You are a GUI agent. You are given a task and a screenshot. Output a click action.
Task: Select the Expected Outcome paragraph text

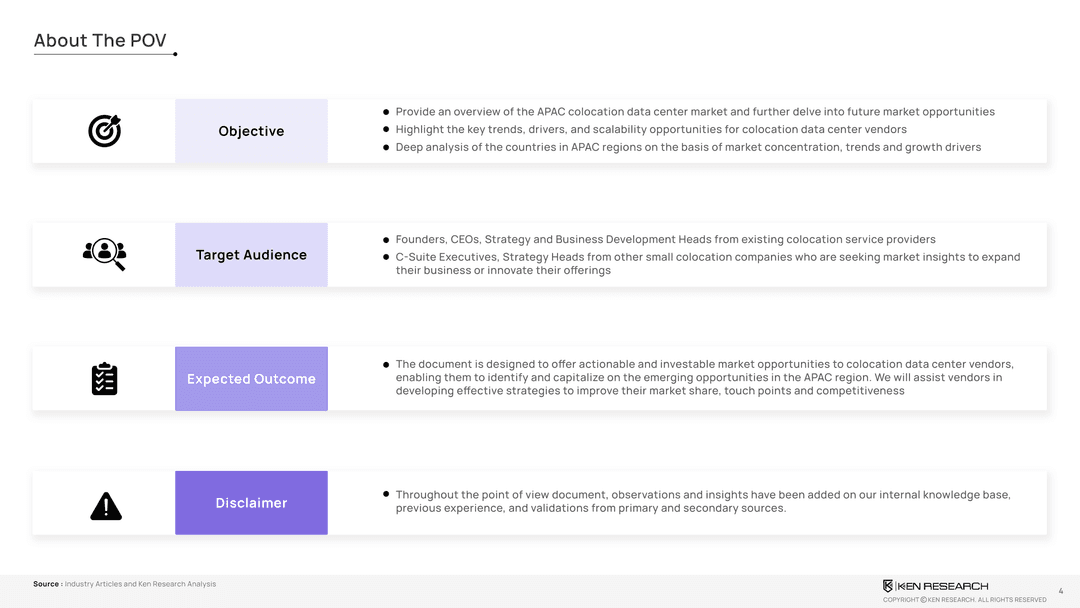pos(704,377)
